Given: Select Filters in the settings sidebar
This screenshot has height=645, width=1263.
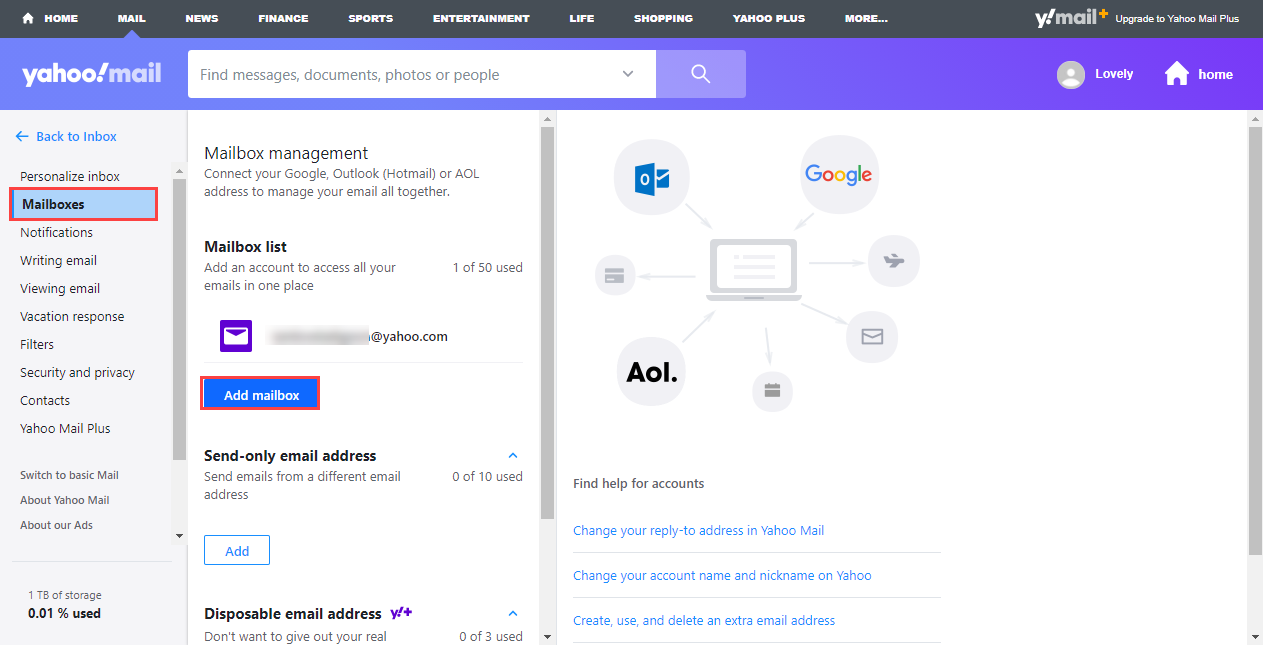Looking at the screenshot, I should (37, 344).
